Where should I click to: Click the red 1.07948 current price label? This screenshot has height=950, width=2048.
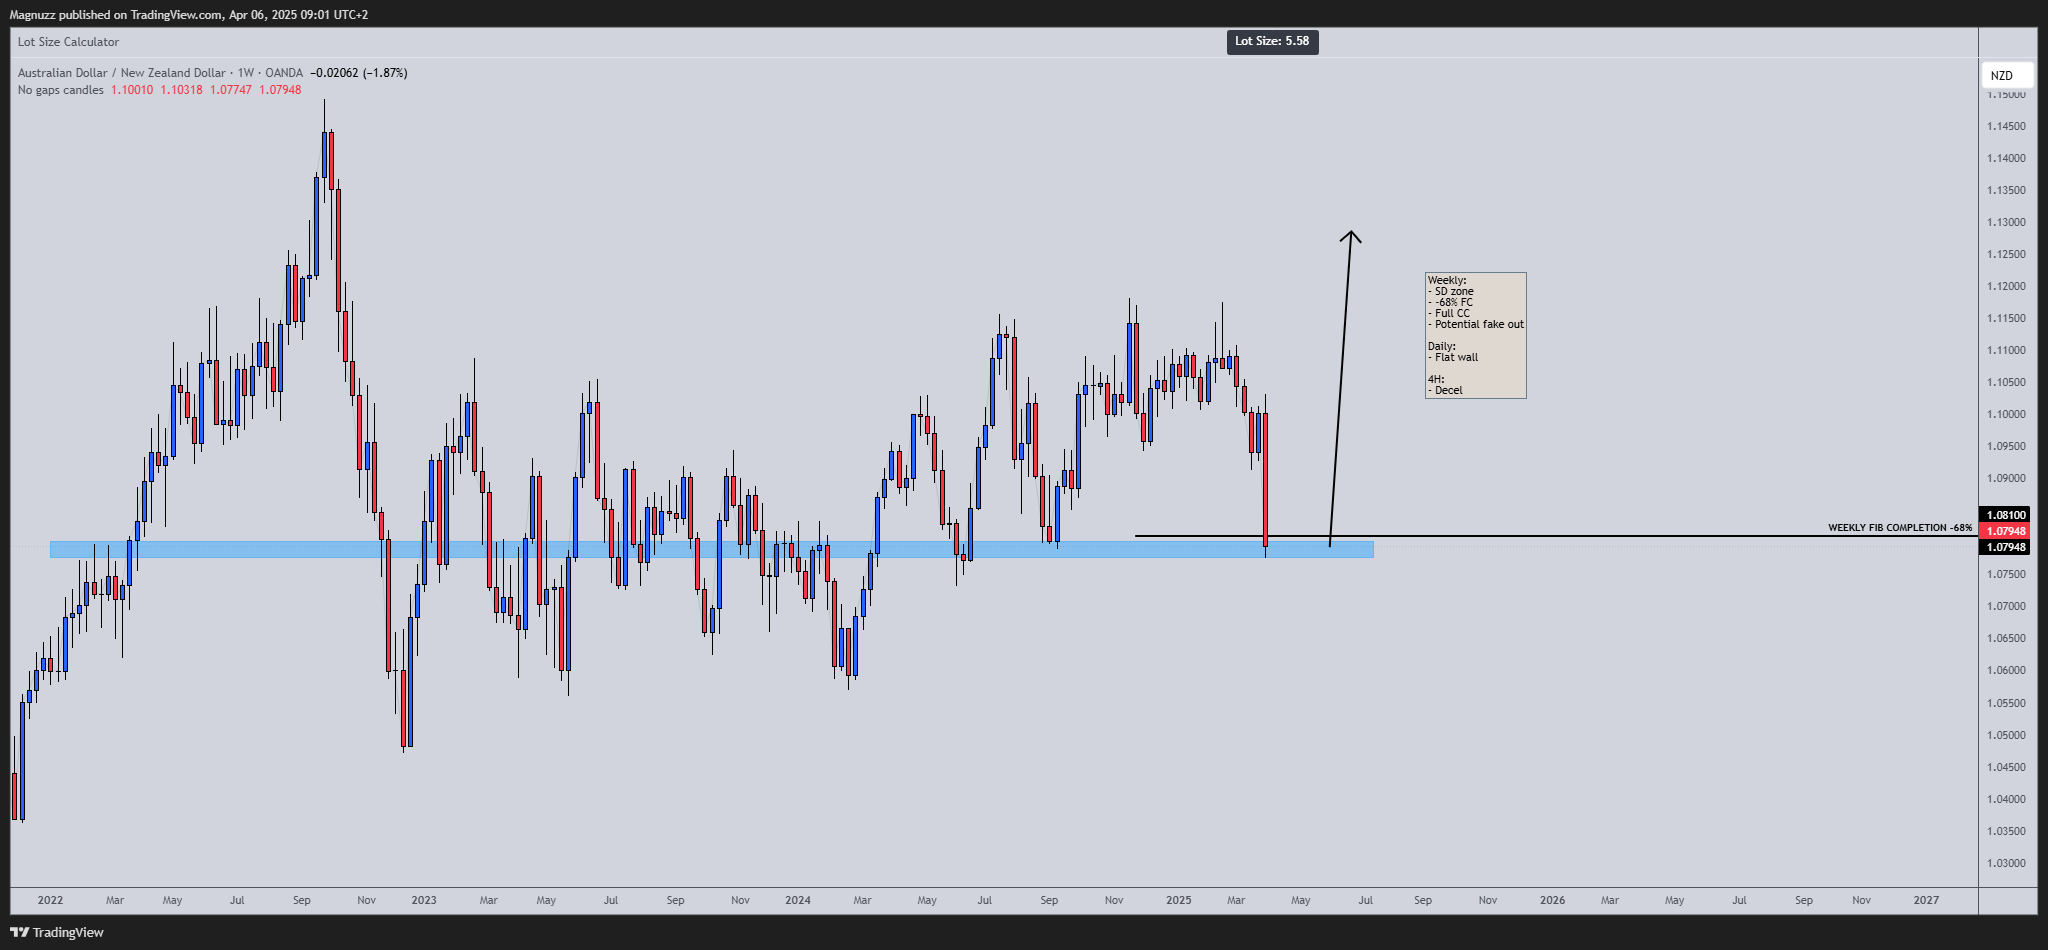pos(2005,531)
